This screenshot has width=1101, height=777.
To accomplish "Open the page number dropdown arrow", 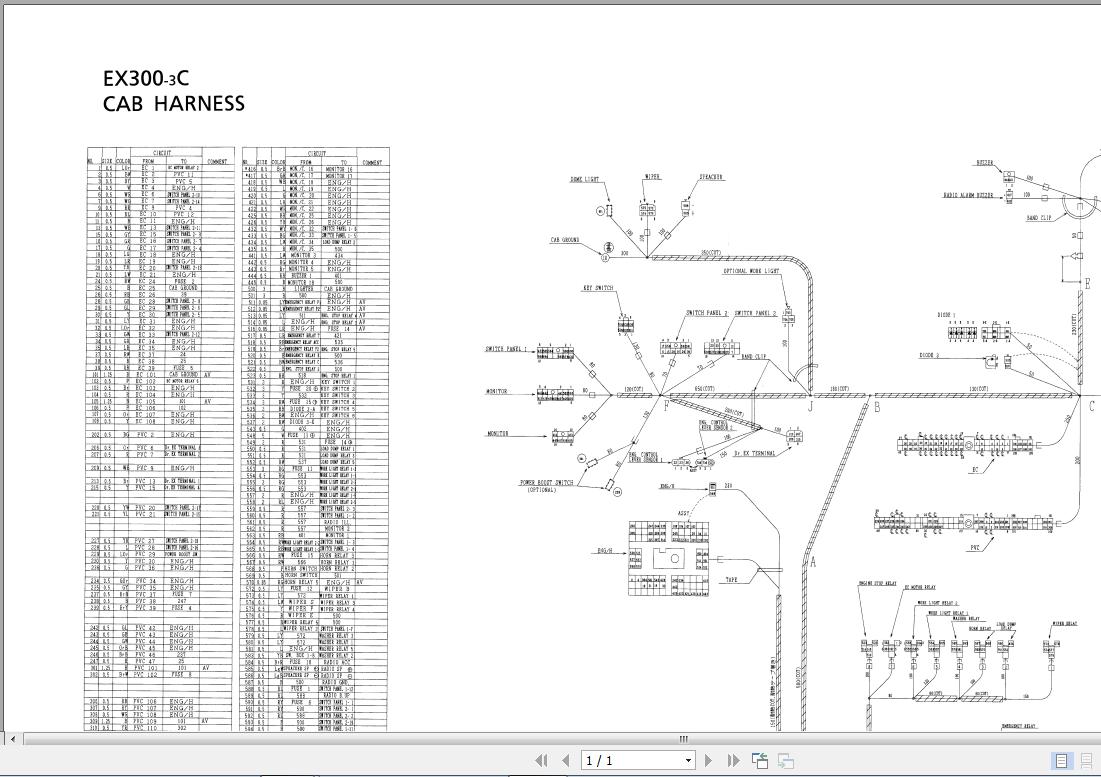I will click(x=688, y=760).
